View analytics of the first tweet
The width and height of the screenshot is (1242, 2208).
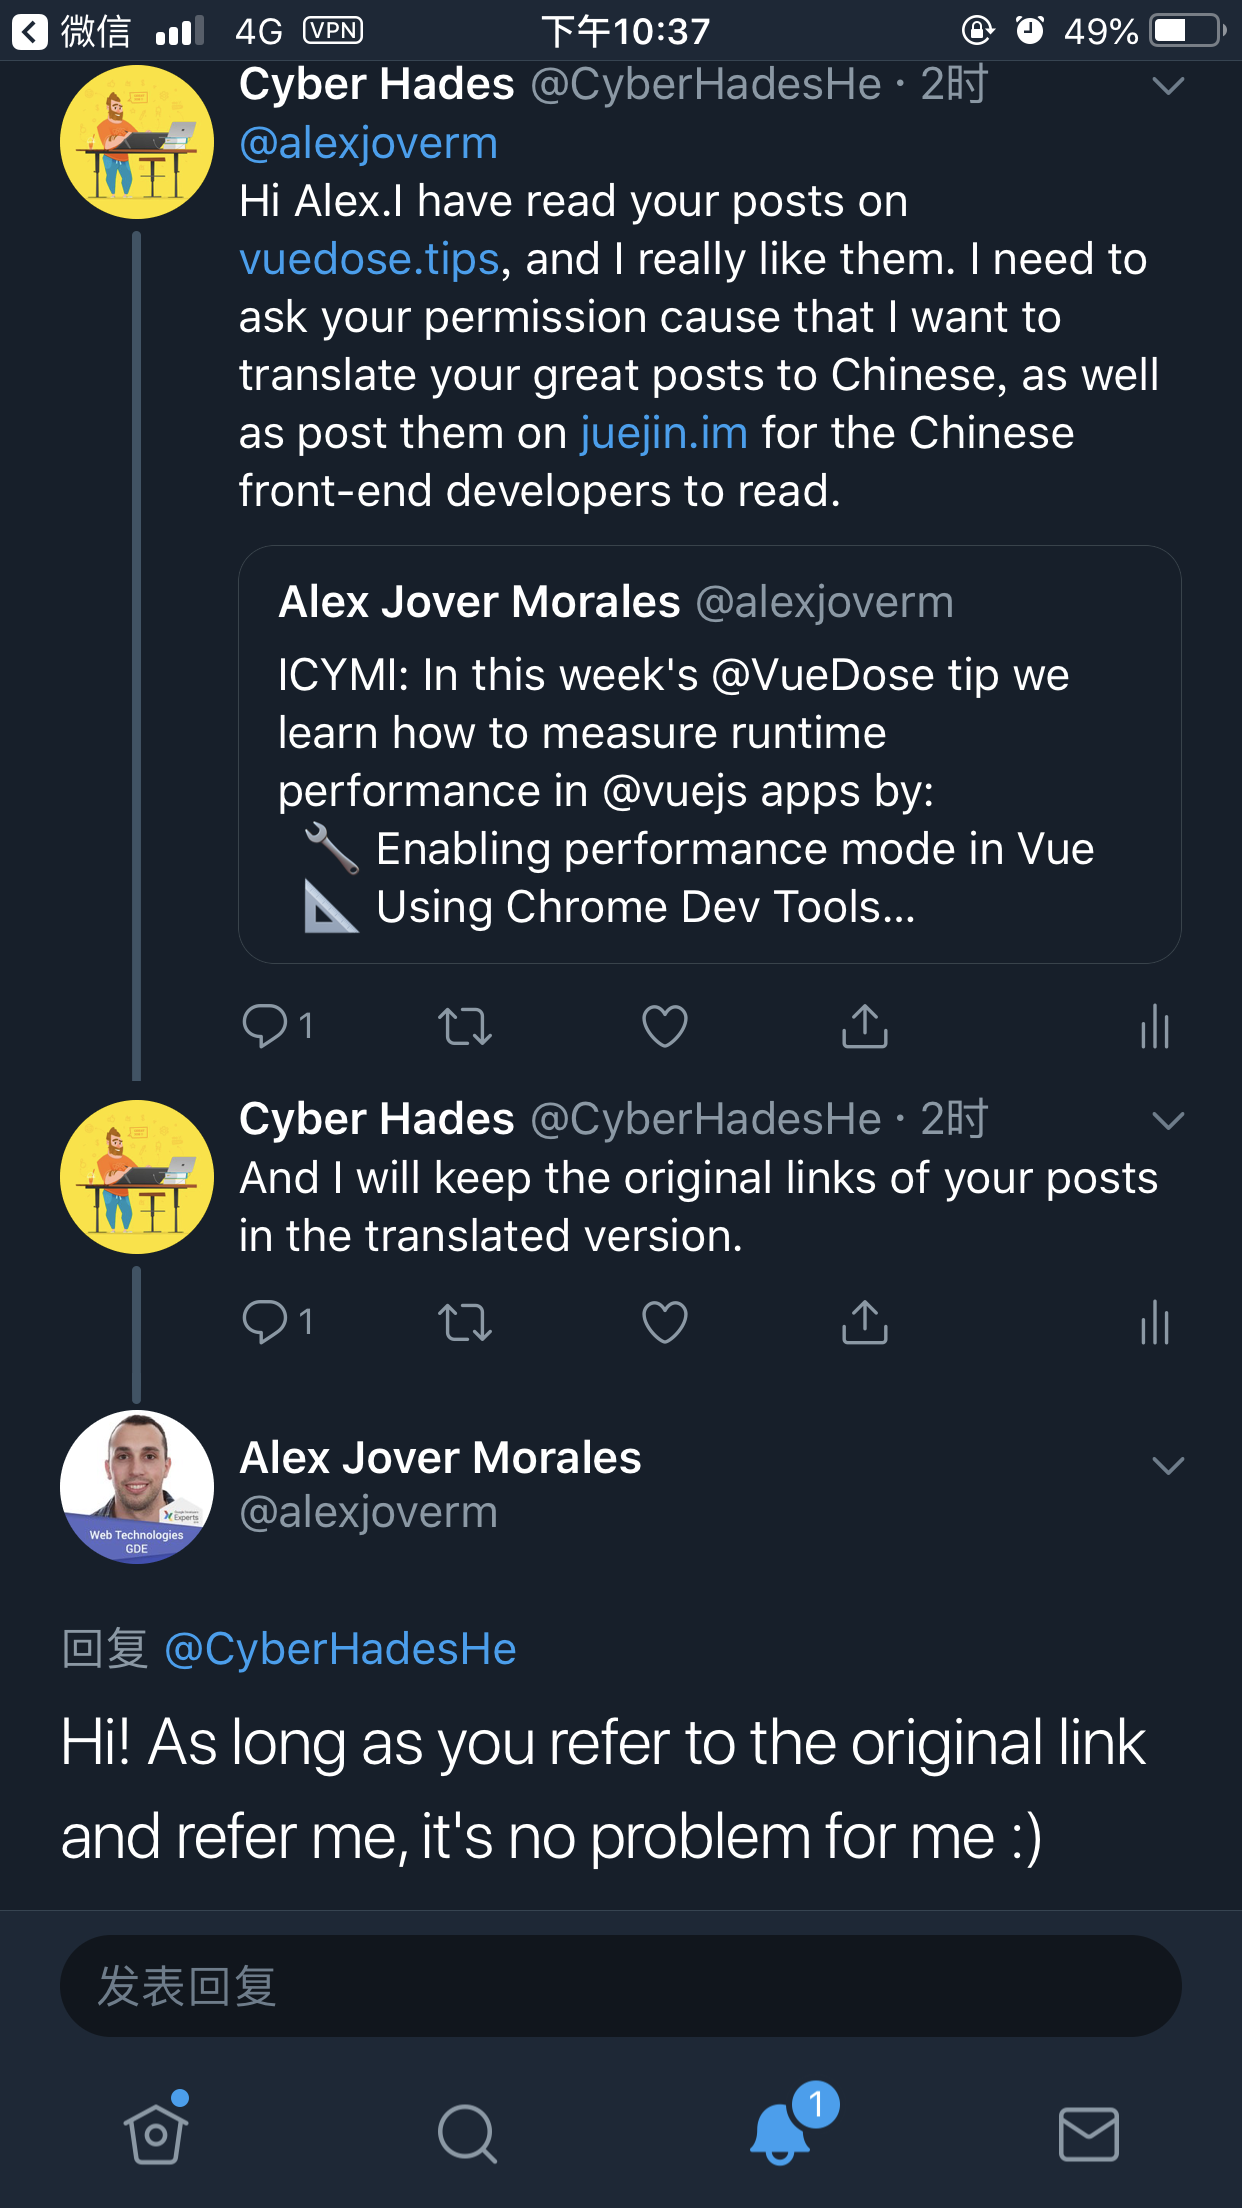[x=1155, y=1026]
